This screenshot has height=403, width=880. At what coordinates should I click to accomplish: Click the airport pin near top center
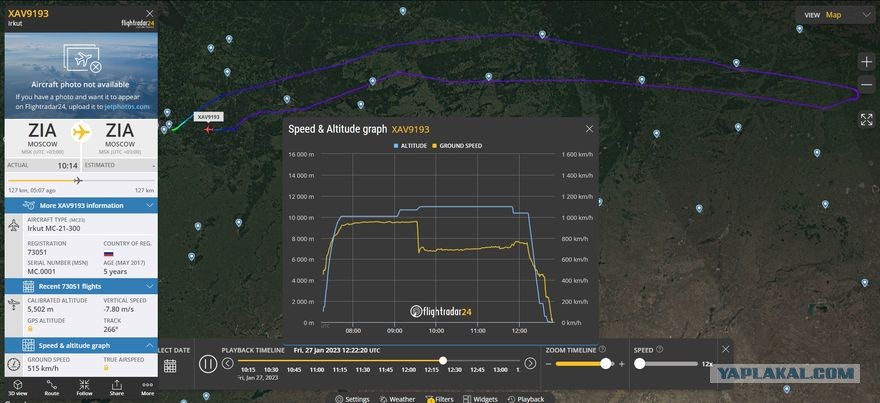[403, 11]
